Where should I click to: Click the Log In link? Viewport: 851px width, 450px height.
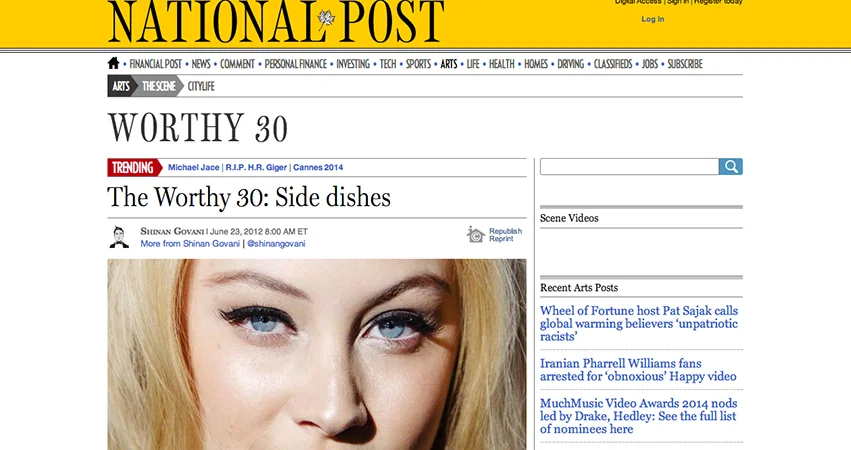tap(652, 19)
